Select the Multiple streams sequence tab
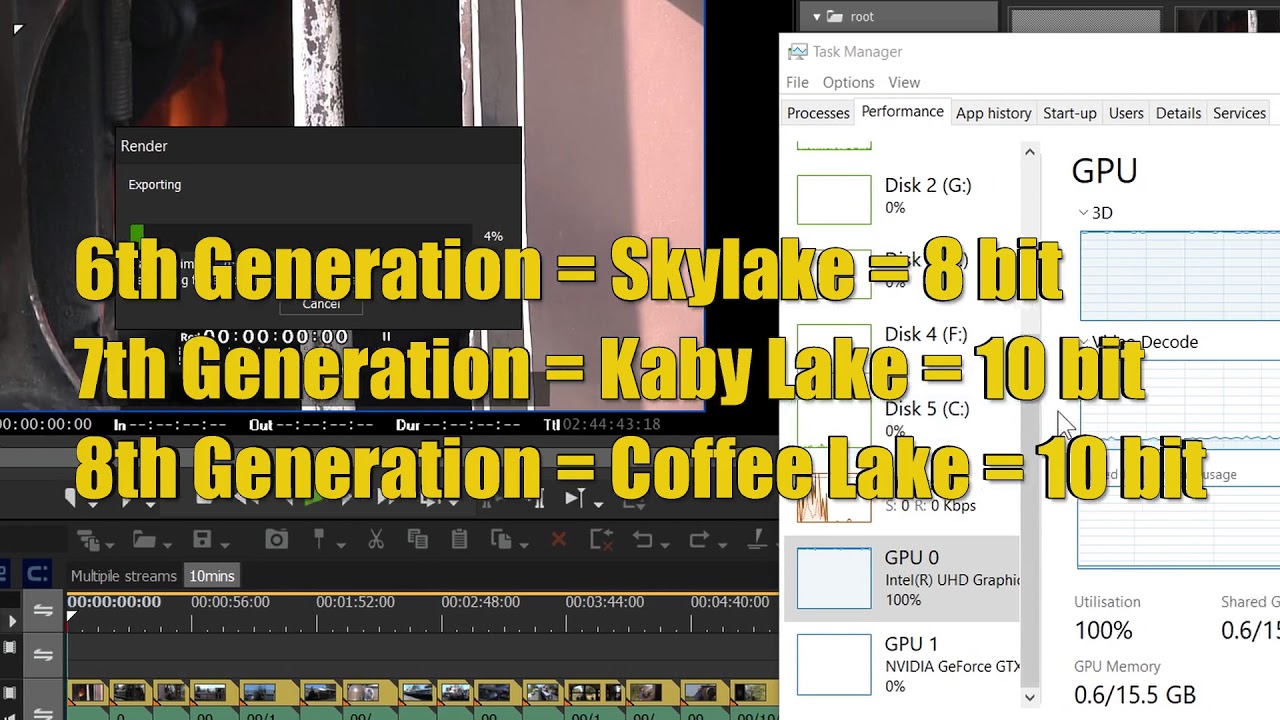The height and width of the screenshot is (720, 1280). 124,576
